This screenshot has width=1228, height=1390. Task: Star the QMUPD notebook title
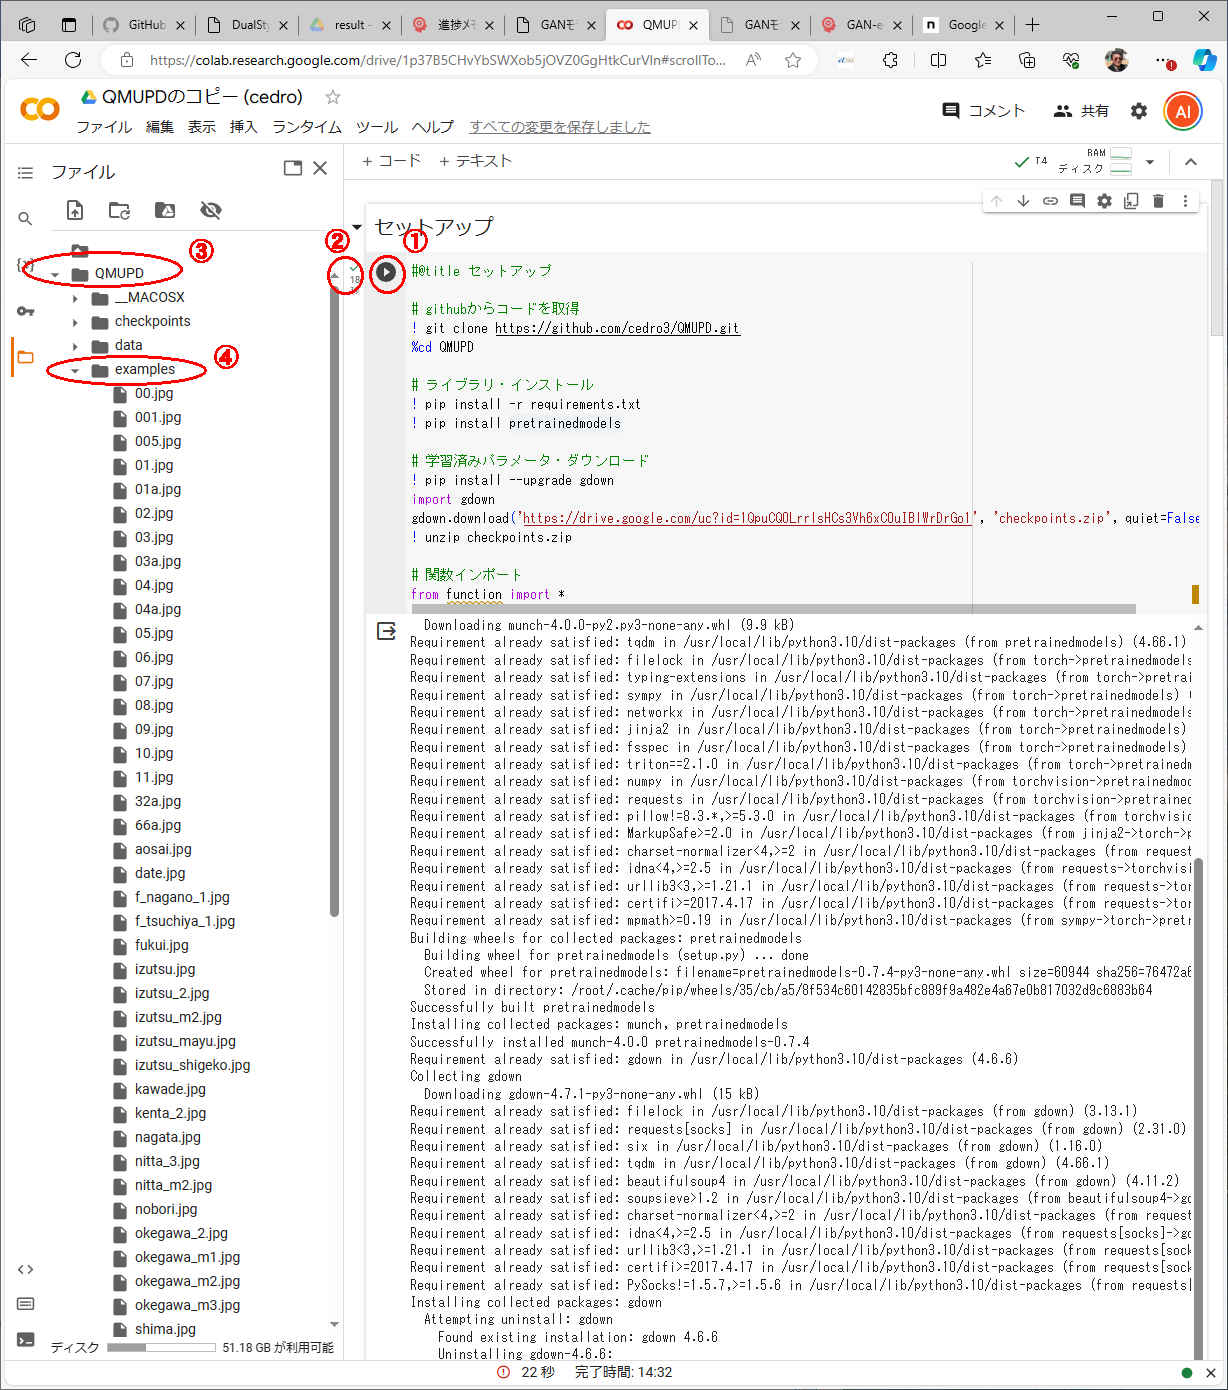[x=333, y=97]
